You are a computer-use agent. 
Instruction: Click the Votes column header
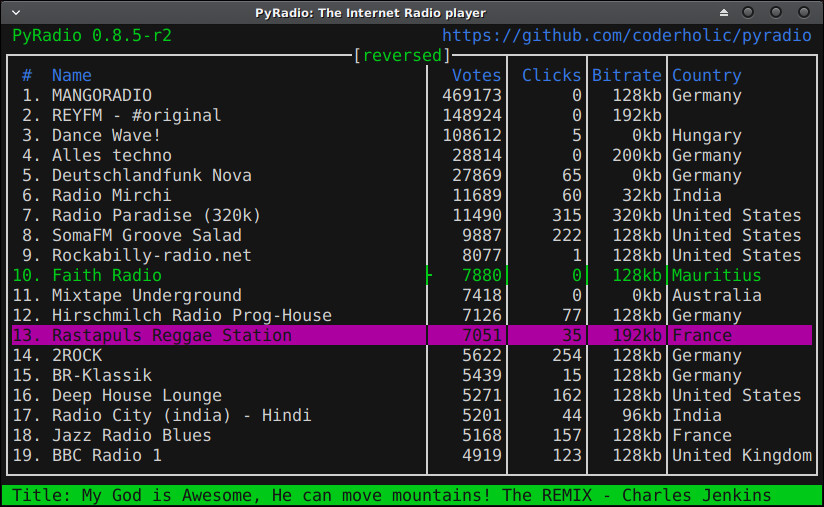pyautogui.click(x=476, y=75)
